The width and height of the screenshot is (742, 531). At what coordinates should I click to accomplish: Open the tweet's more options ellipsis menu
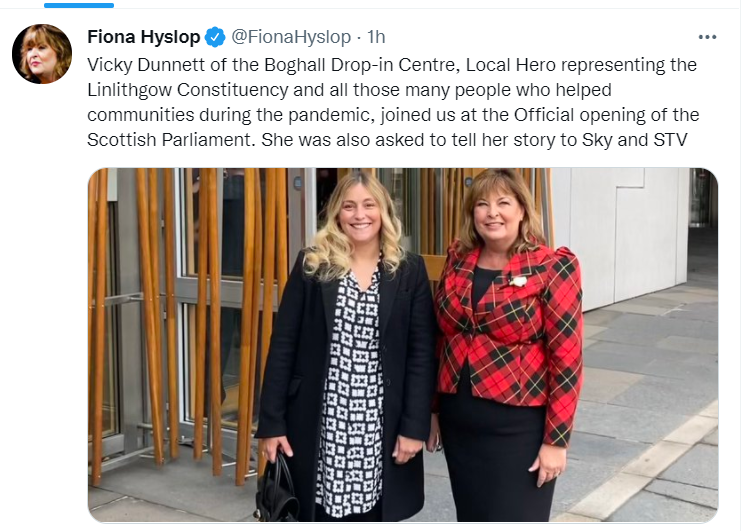707,37
